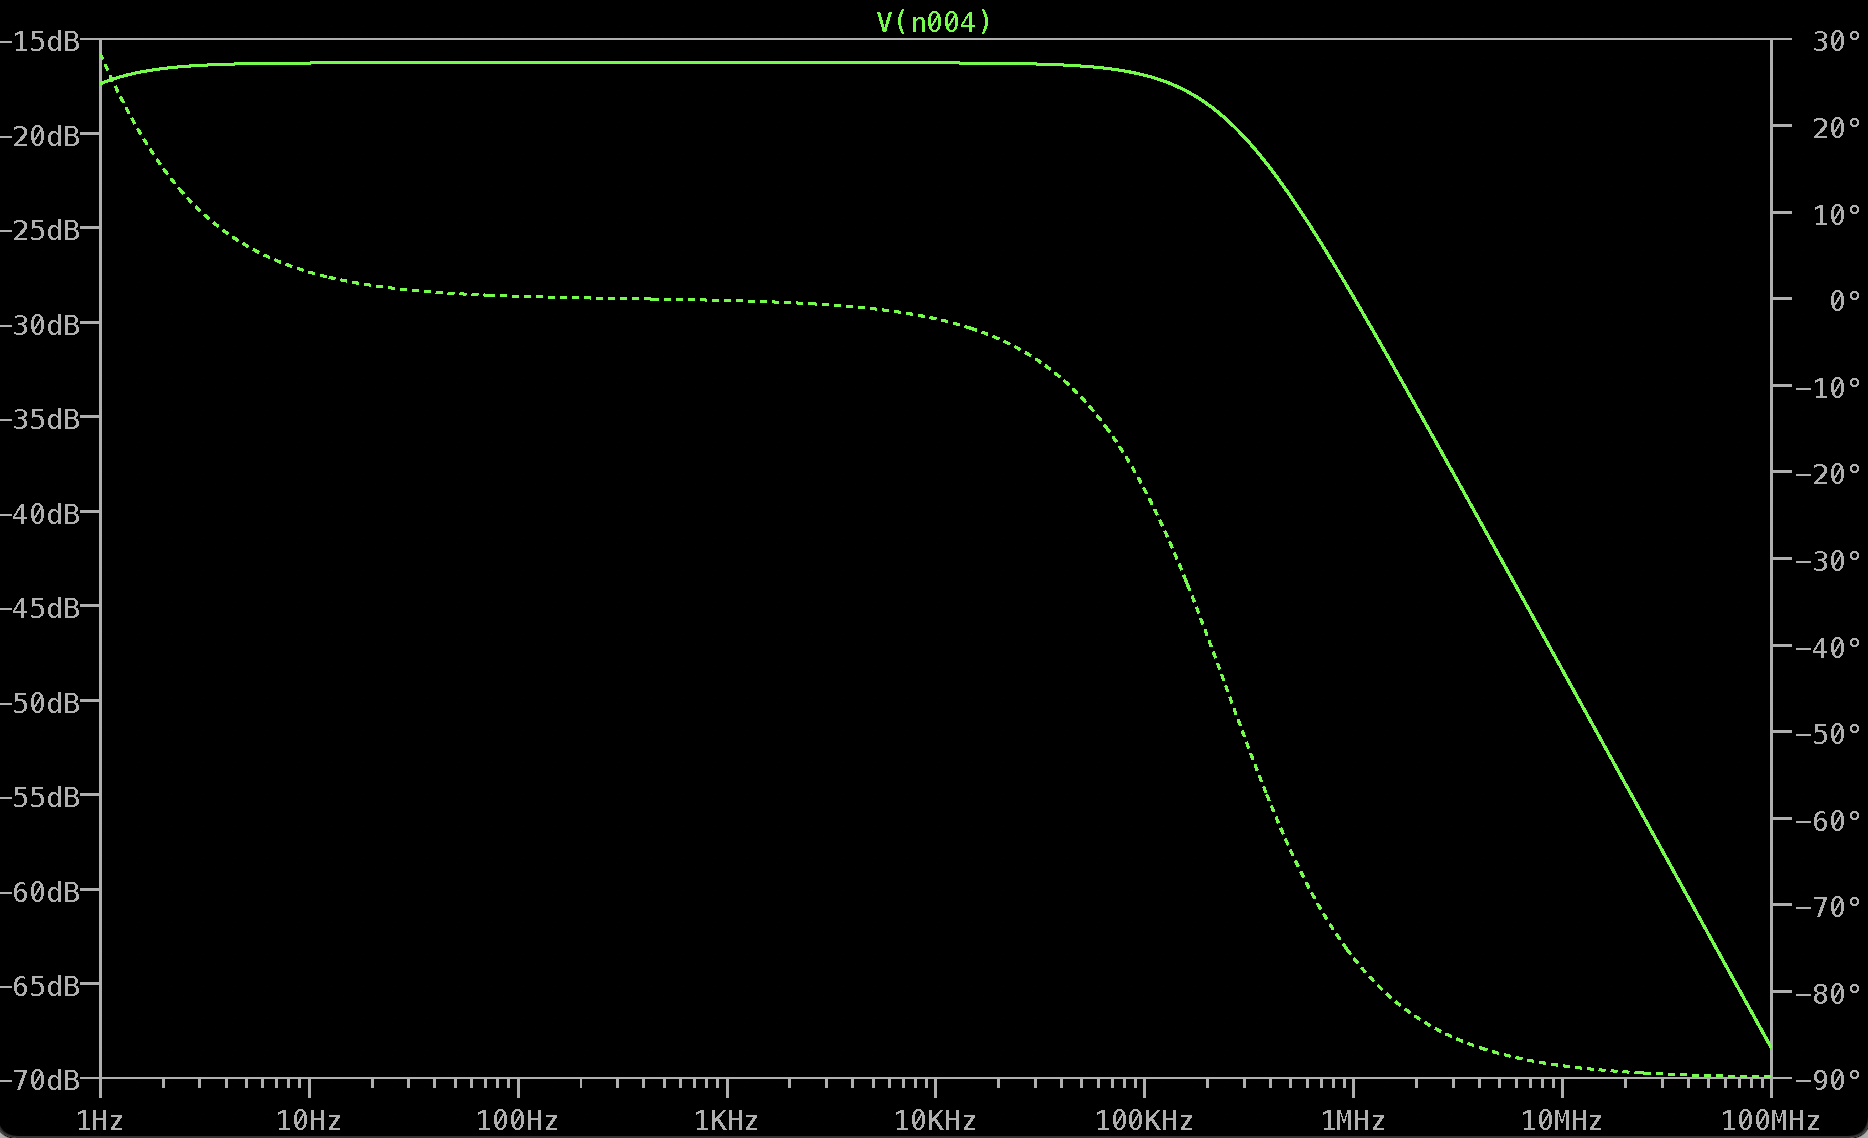Screen dimensions: 1868x1138
Task: Click the 1Hz frequency axis label
Action: coord(100,1120)
